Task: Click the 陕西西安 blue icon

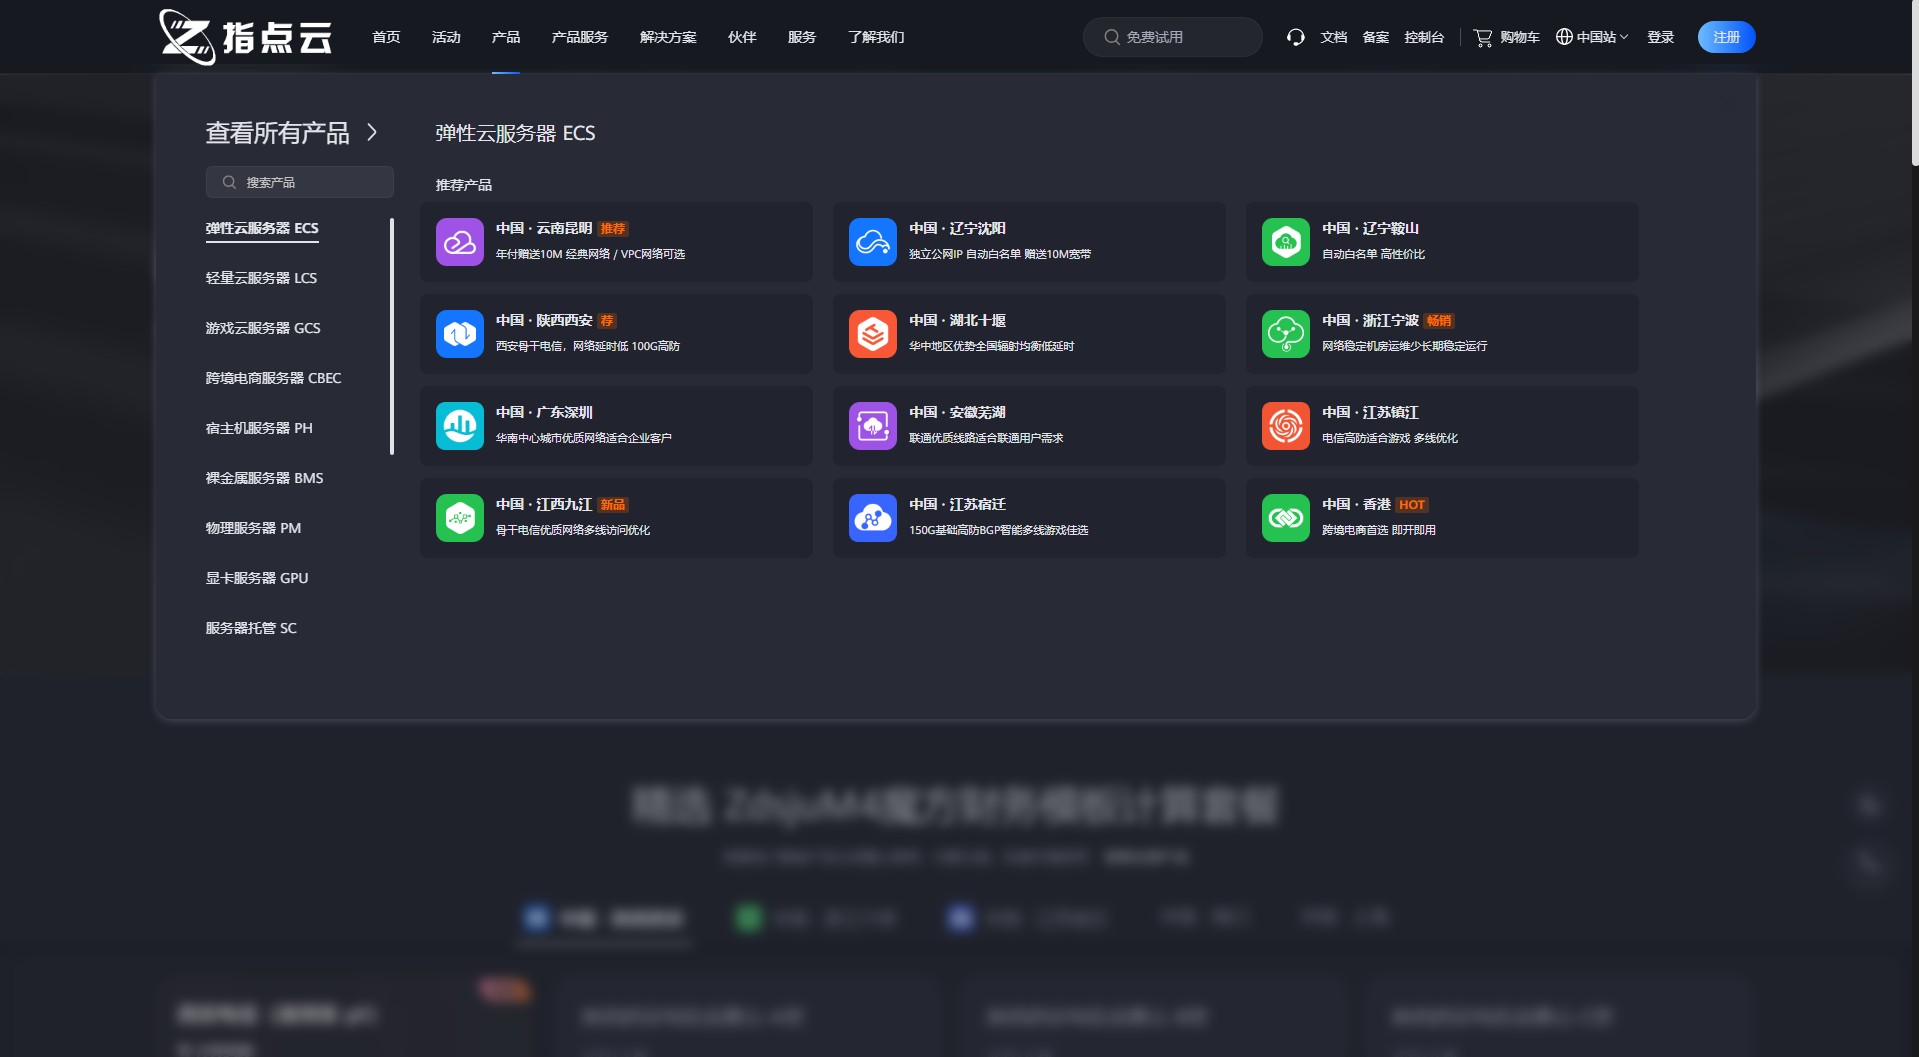Action: [x=460, y=334]
